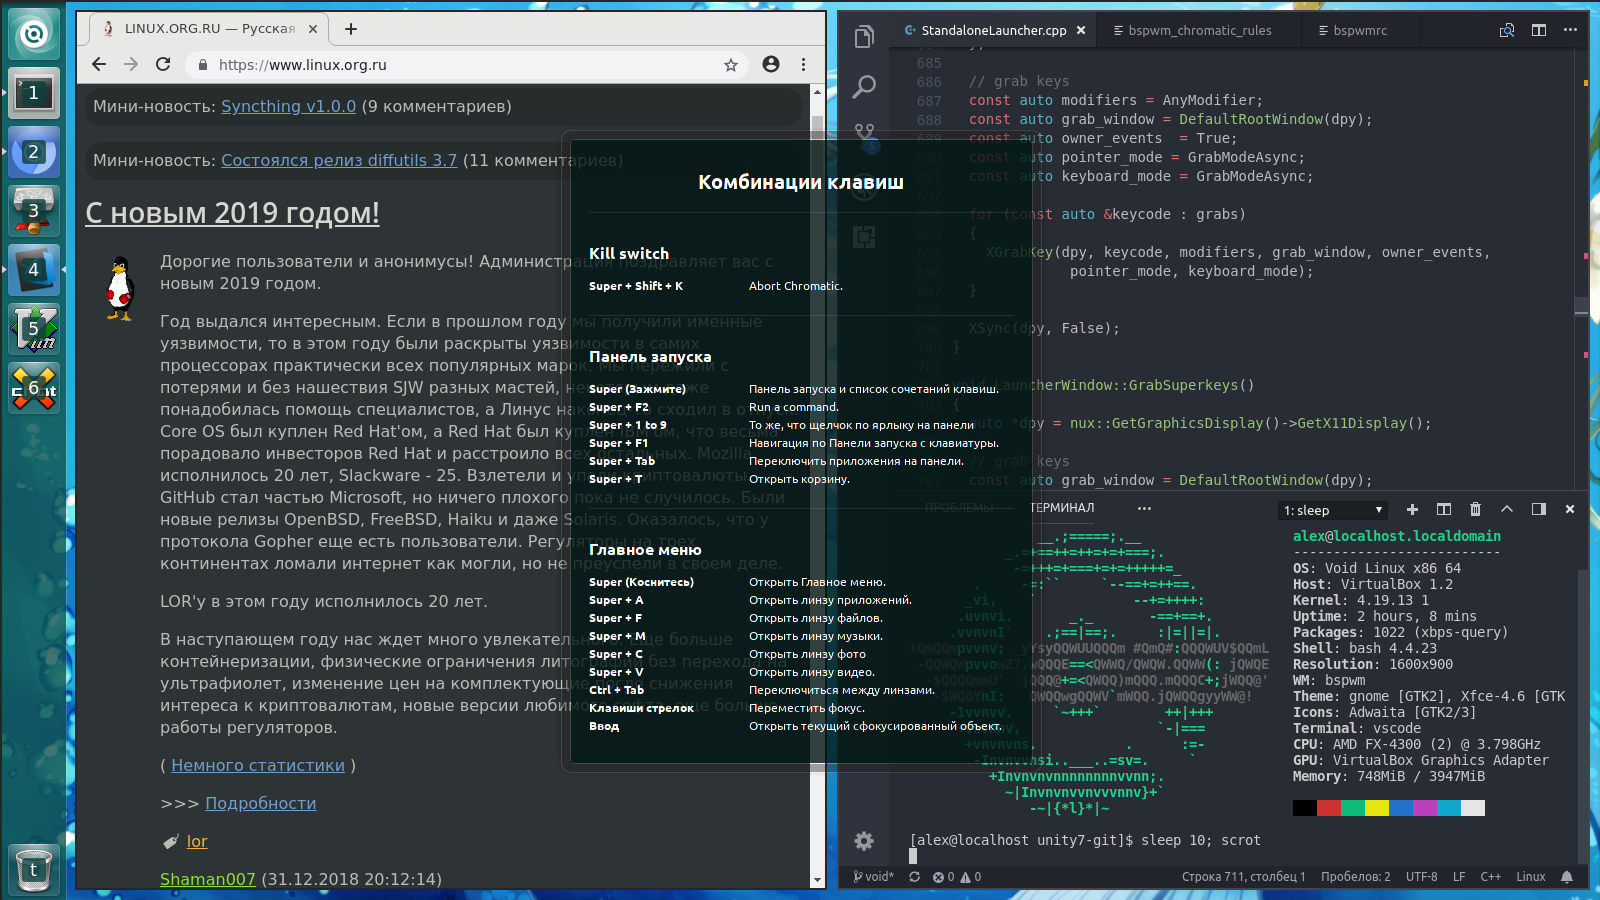This screenshot has height=900, width=1600.
Task: Open the Explorer view in VS Code
Action: click(864, 38)
